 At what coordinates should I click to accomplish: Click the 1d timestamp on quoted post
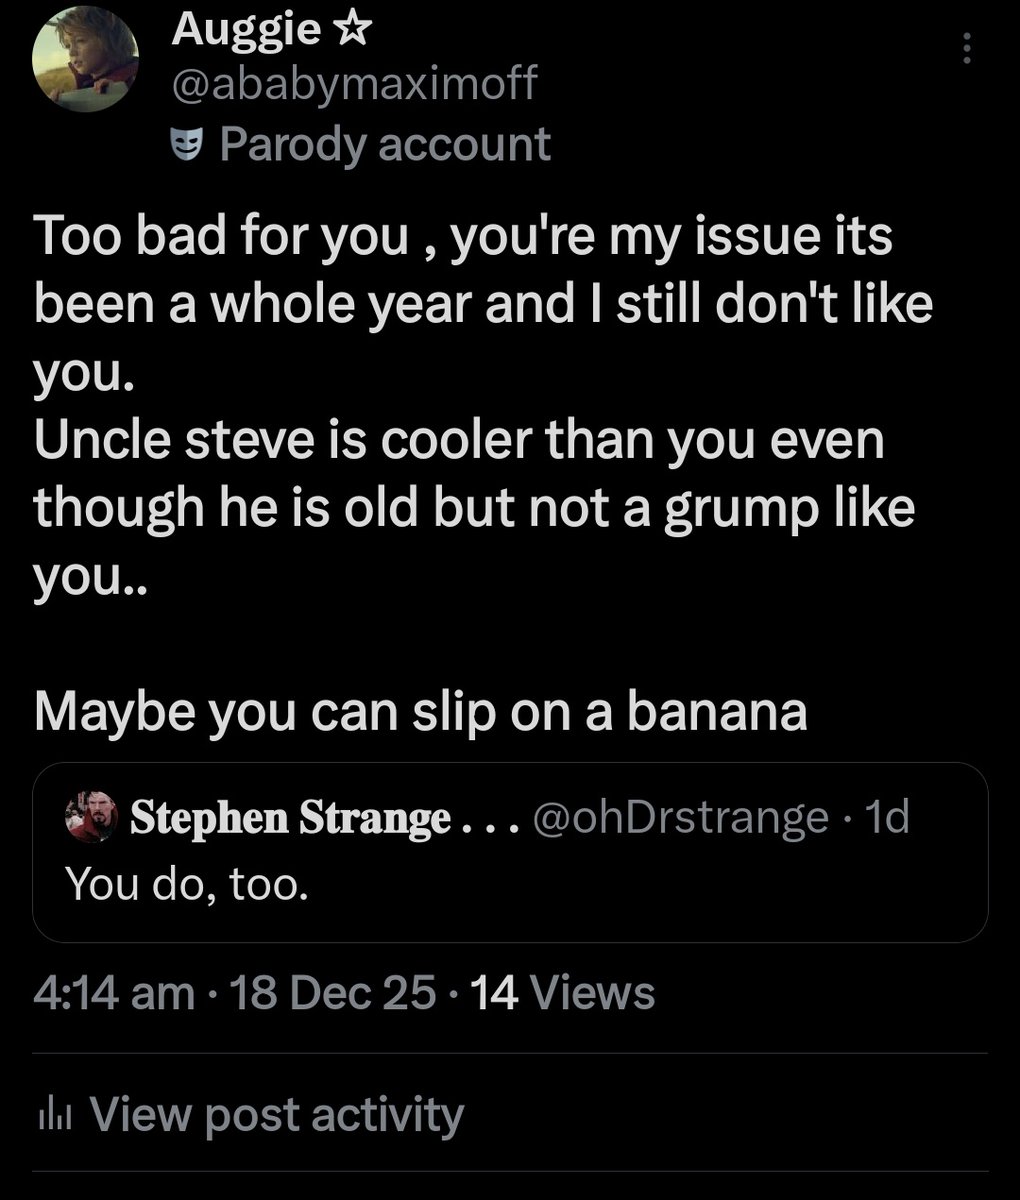click(x=887, y=819)
